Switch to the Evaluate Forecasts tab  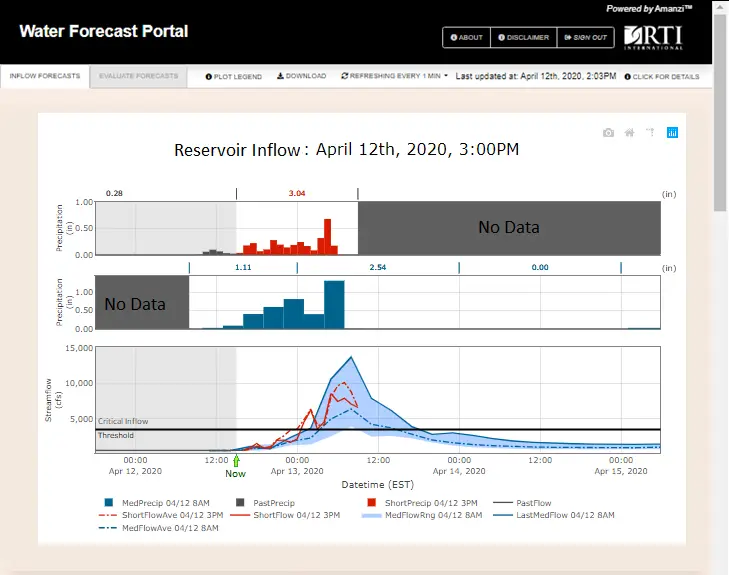tap(139, 76)
